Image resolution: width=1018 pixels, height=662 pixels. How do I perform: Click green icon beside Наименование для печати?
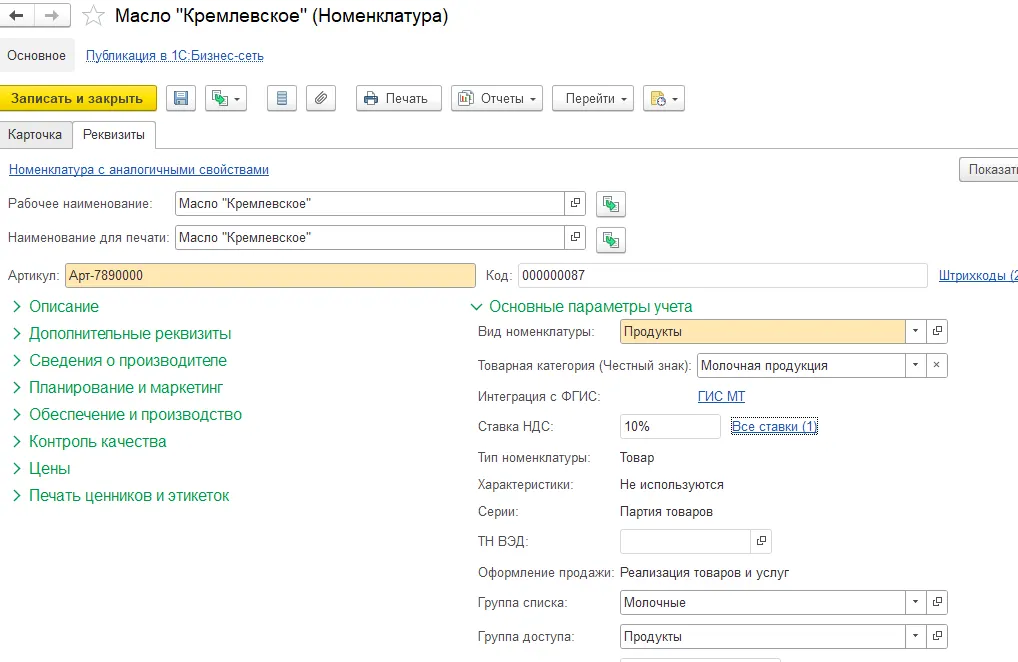point(610,240)
